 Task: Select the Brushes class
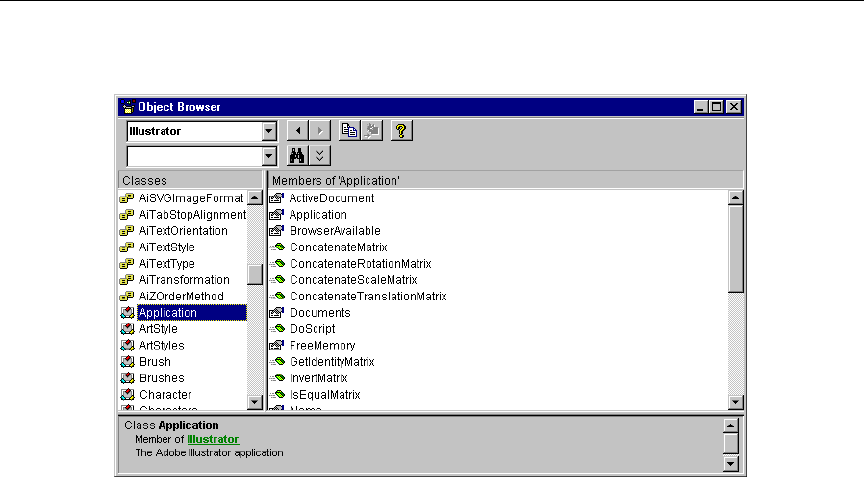(x=161, y=378)
